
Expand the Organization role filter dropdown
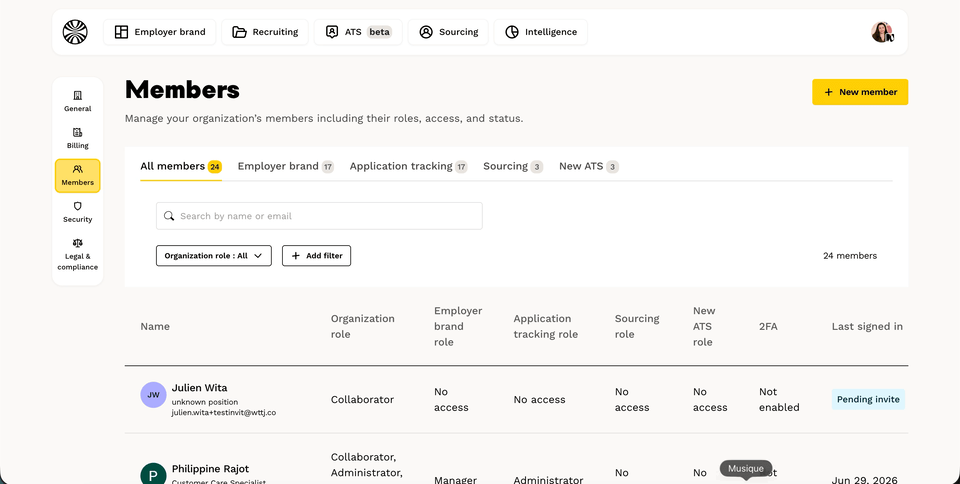click(x=214, y=256)
